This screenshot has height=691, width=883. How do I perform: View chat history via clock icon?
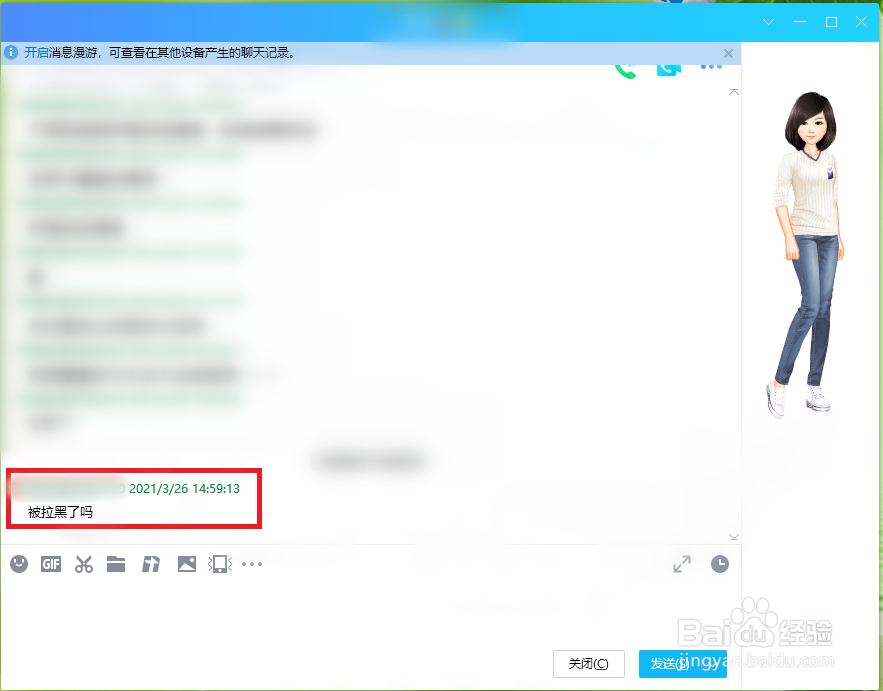[x=719, y=563]
